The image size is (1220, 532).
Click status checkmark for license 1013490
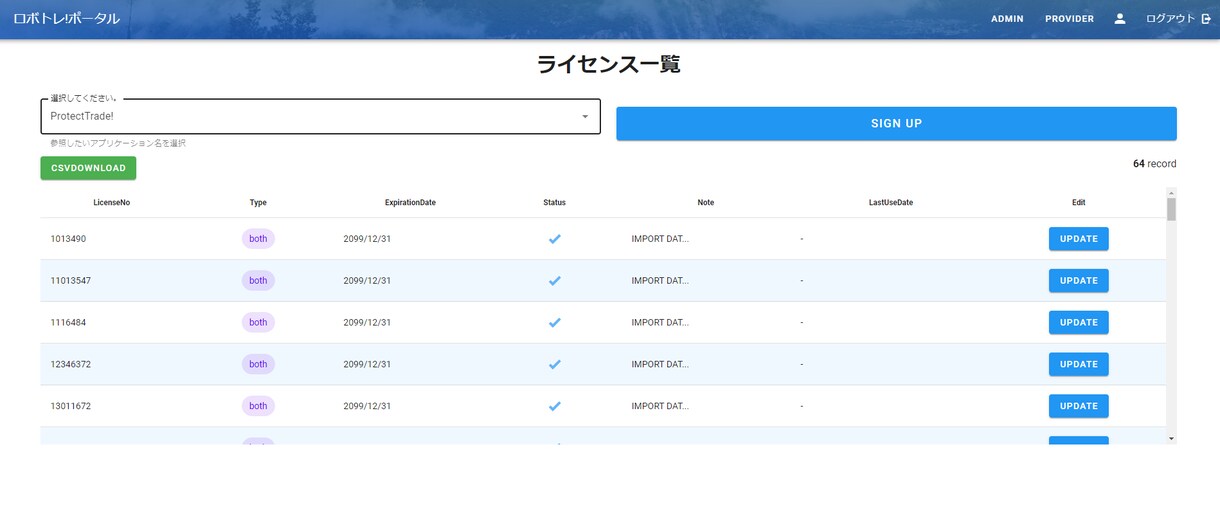point(554,239)
